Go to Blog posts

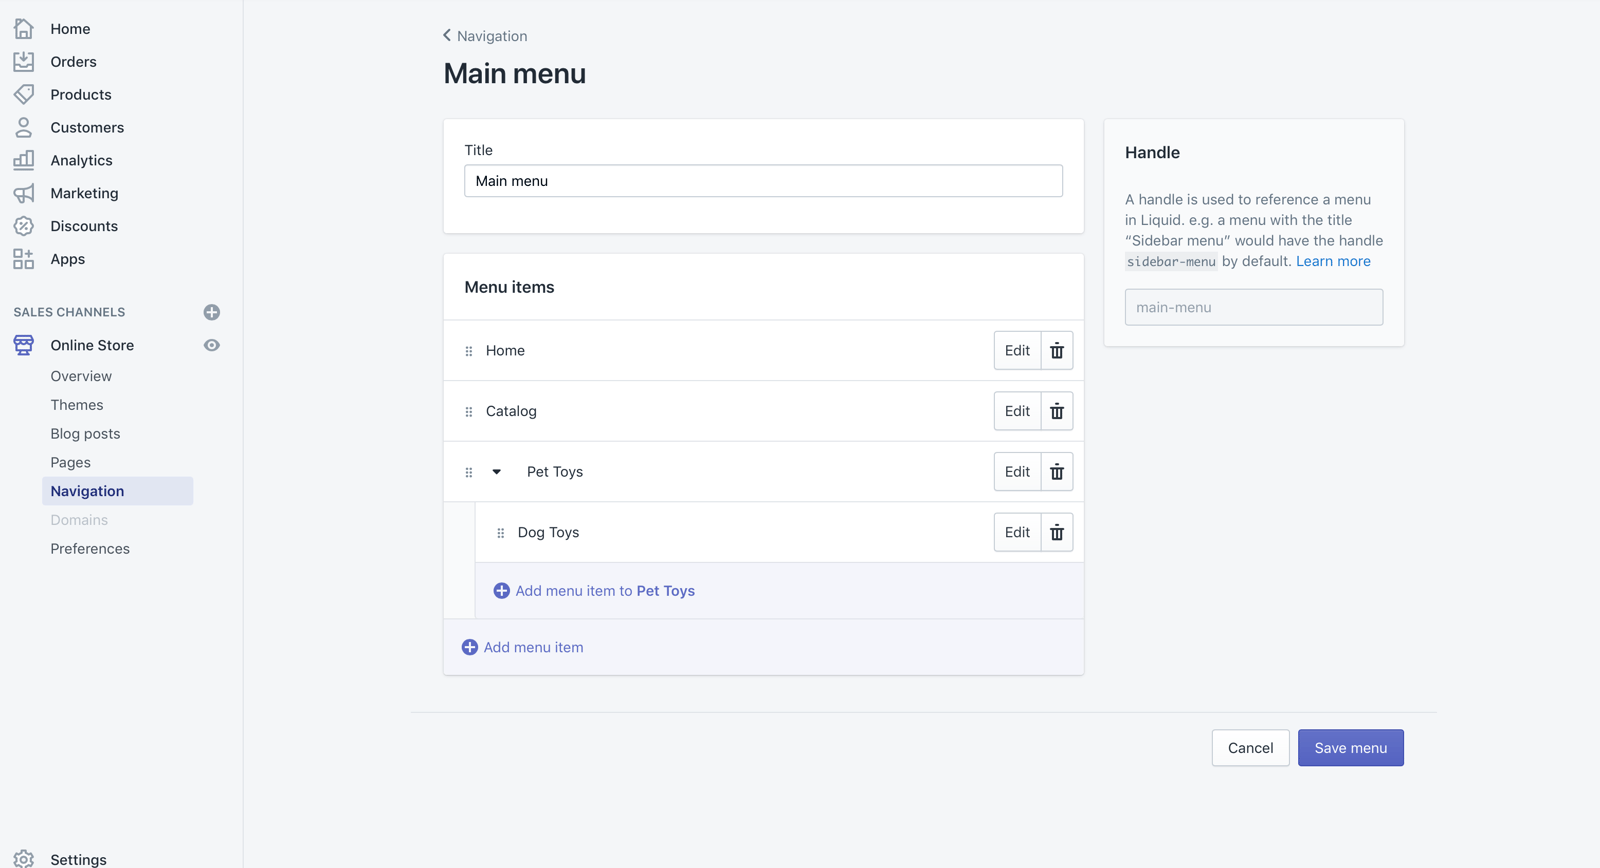[85, 434]
